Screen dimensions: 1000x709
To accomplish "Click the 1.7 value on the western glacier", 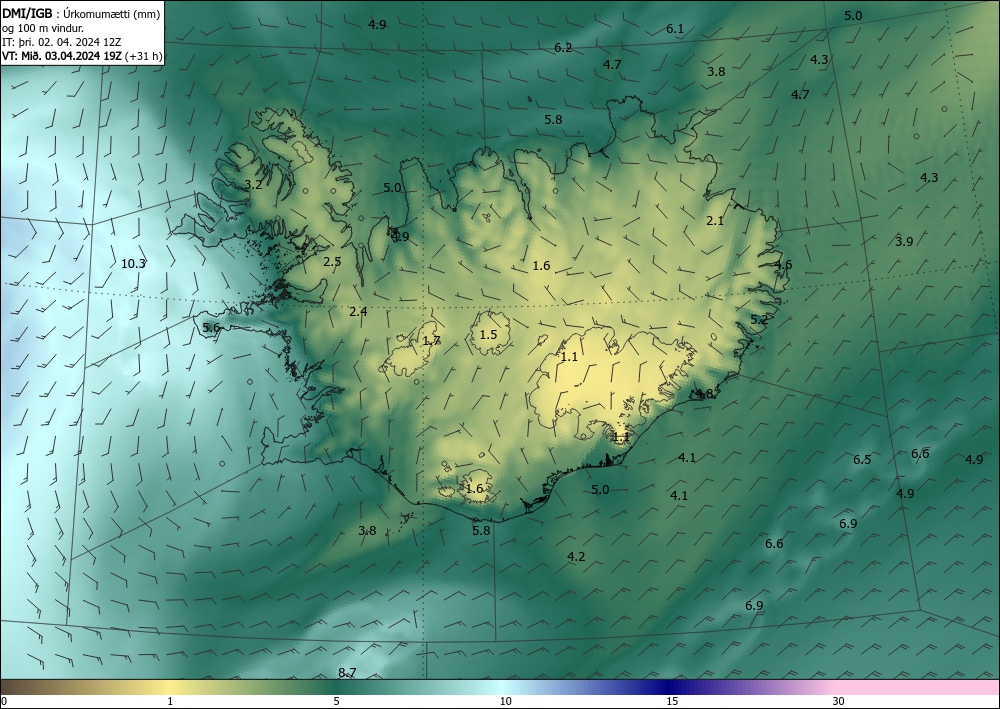I will pyautogui.click(x=432, y=340).
